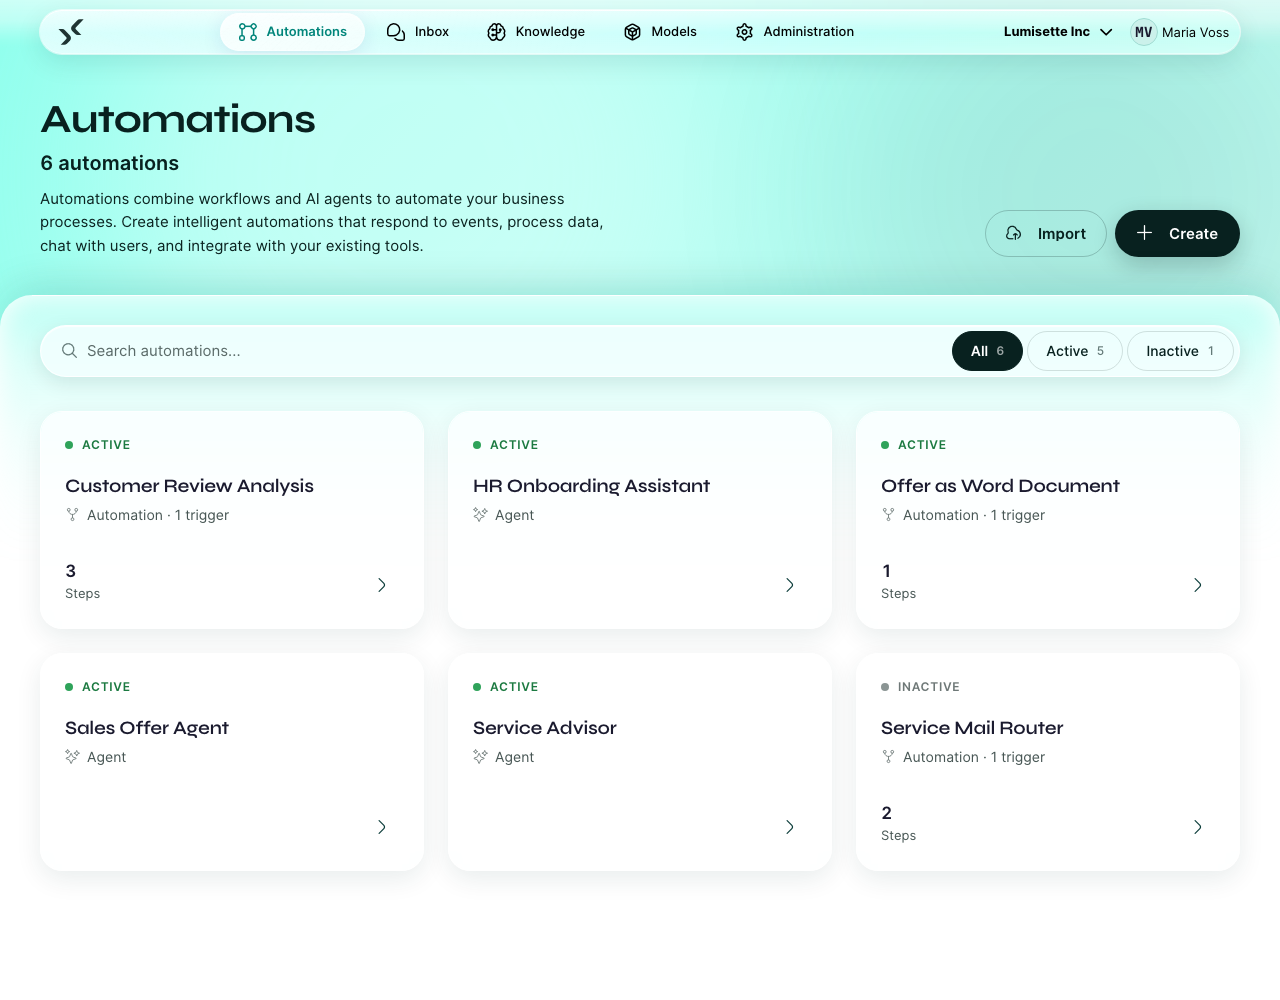Click the Import button

click(x=1046, y=233)
